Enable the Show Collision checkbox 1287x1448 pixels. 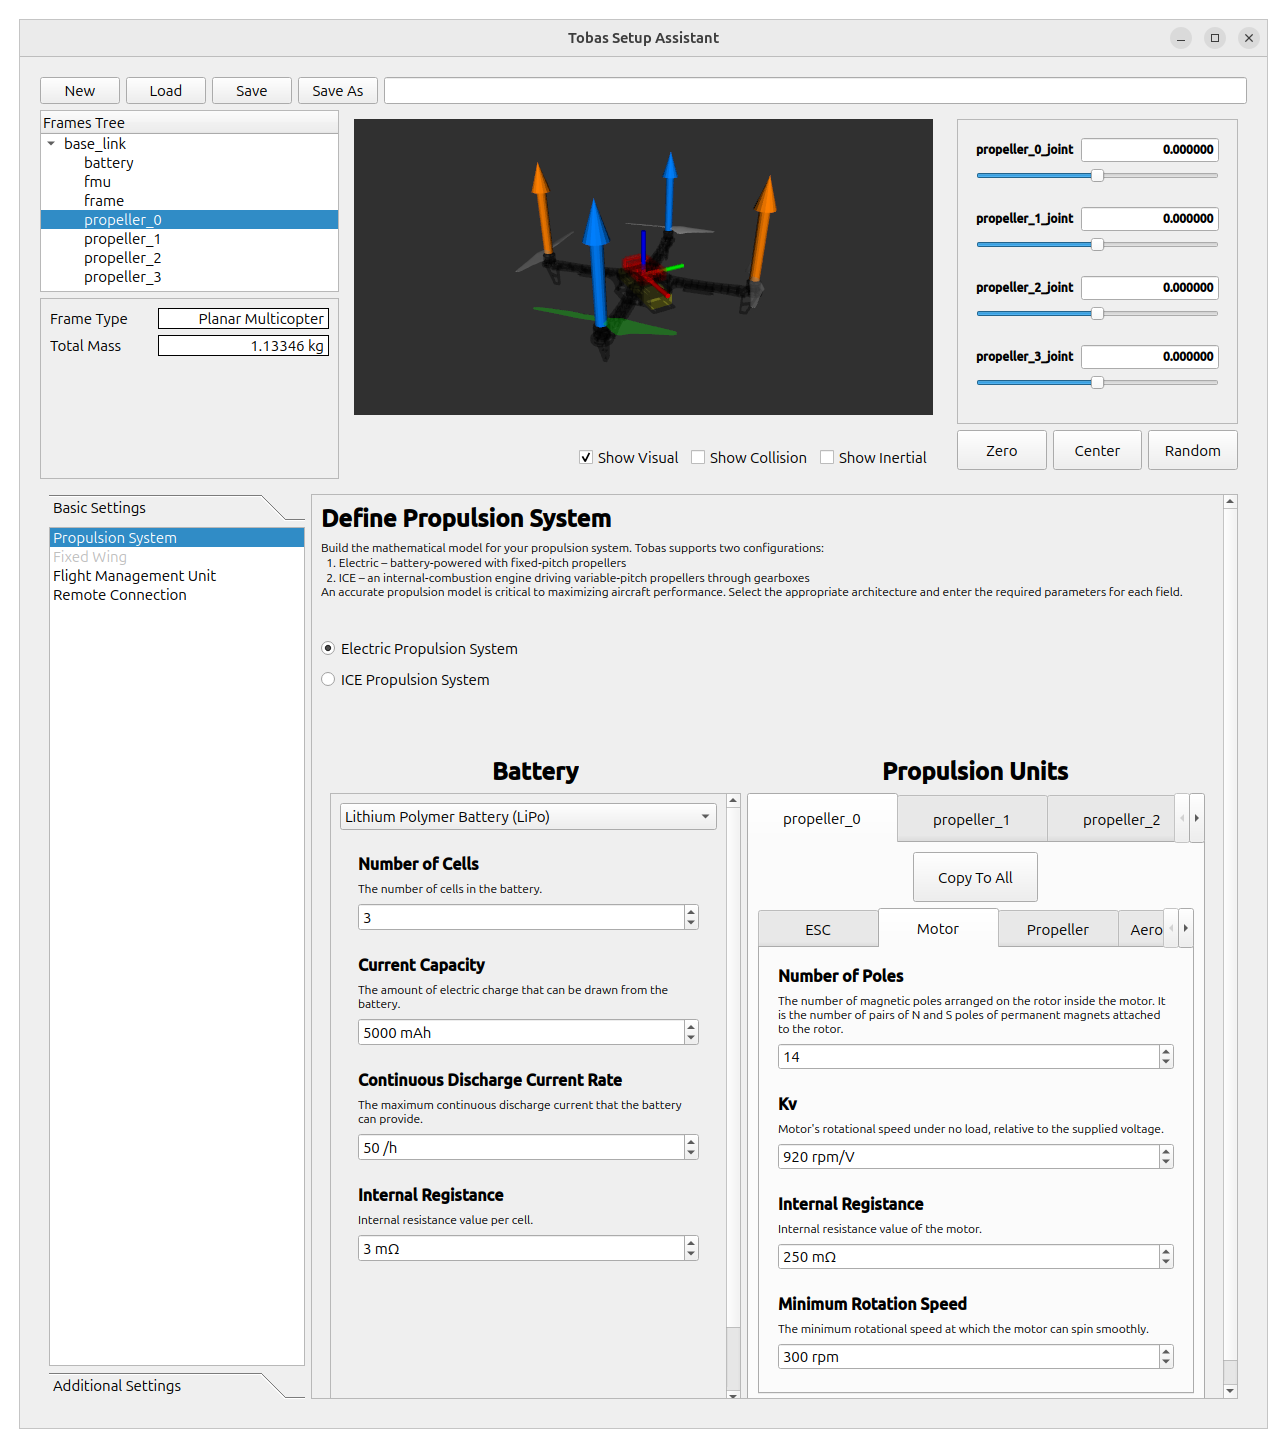[x=698, y=458]
